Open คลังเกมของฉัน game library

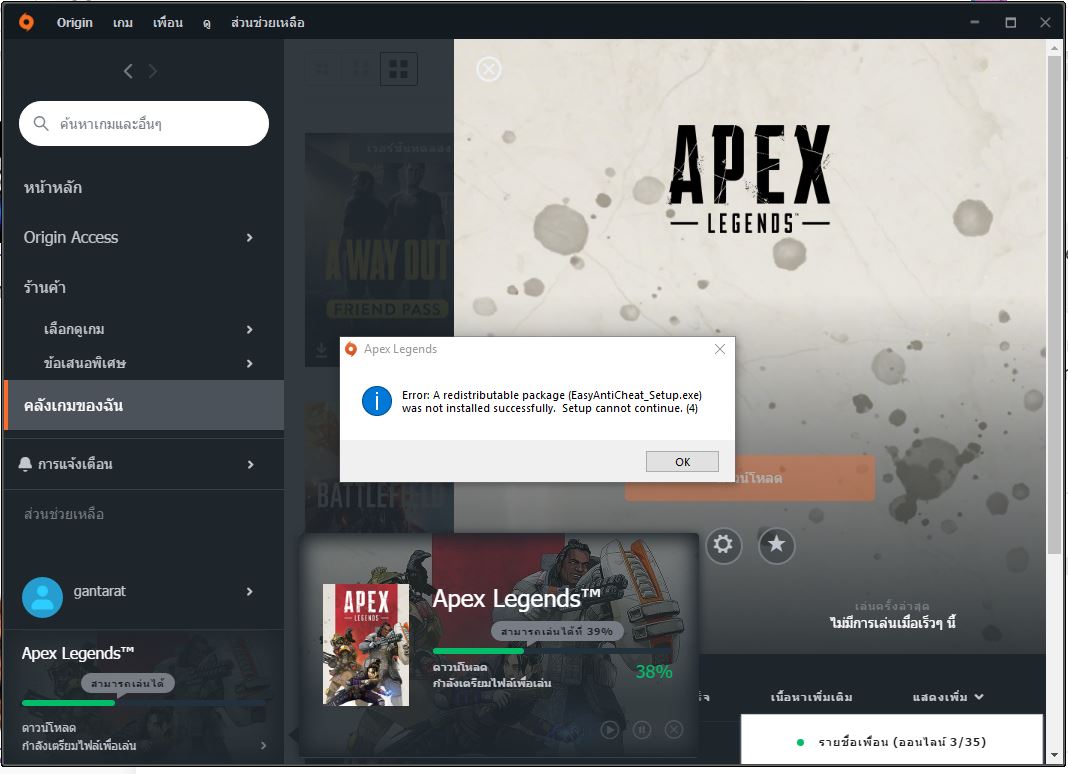click(x=144, y=405)
